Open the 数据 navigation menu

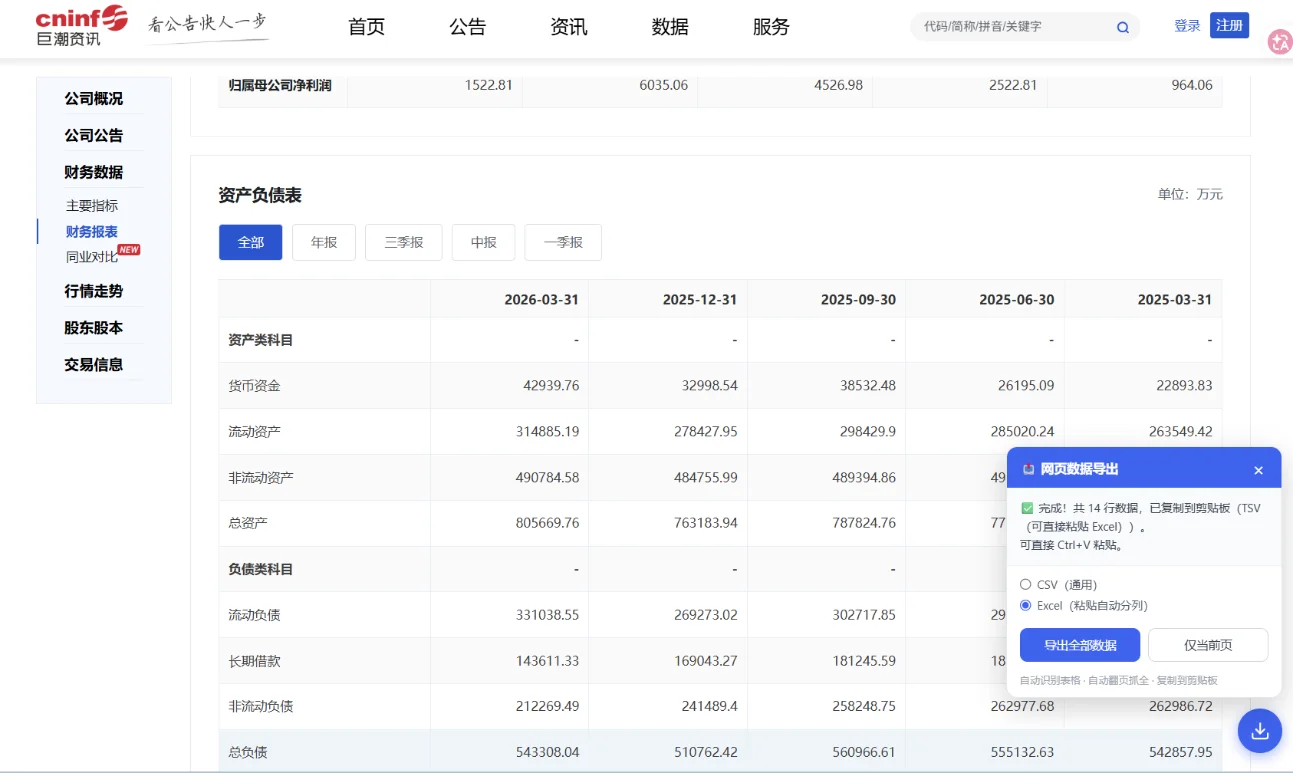click(x=669, y=27)
